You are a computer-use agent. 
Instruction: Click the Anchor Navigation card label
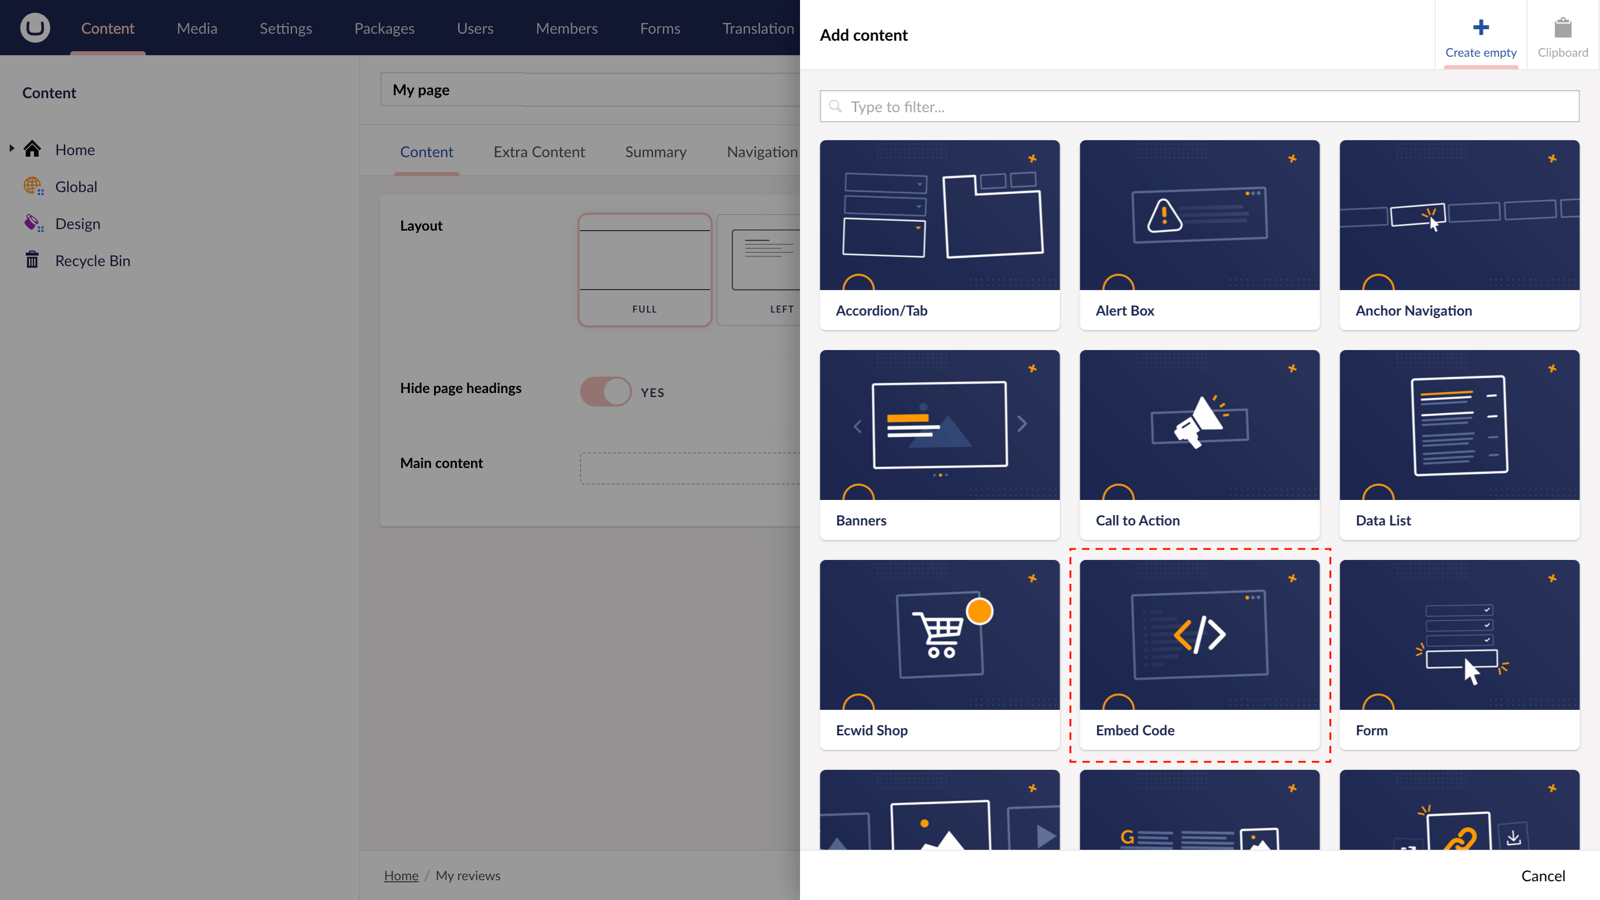coord(1414,310)
